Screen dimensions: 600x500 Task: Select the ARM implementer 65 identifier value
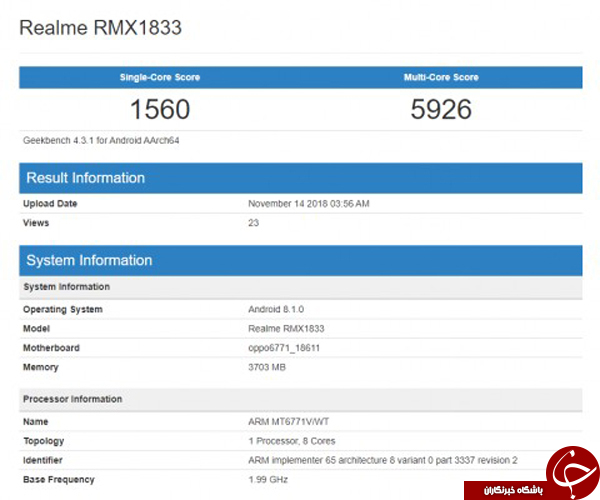[383, 460]
